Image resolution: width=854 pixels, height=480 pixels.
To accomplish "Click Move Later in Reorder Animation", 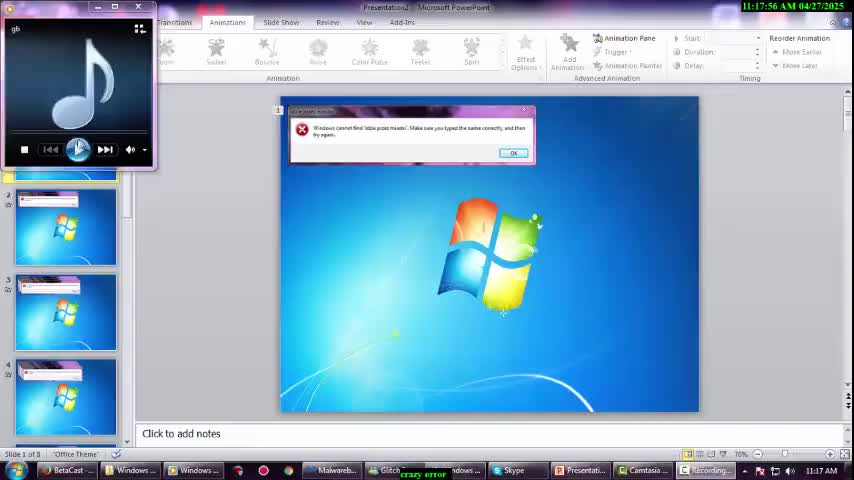I will pos(795,65).
